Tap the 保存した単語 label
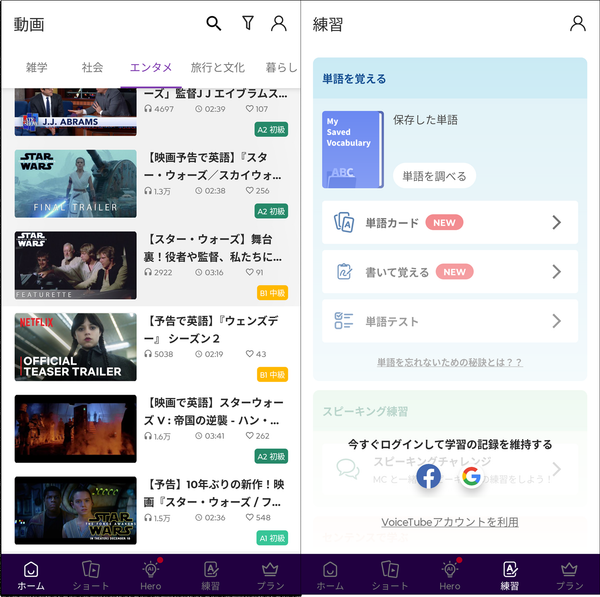600x597 pixels. pyautogui.click(x=425, y=120)
